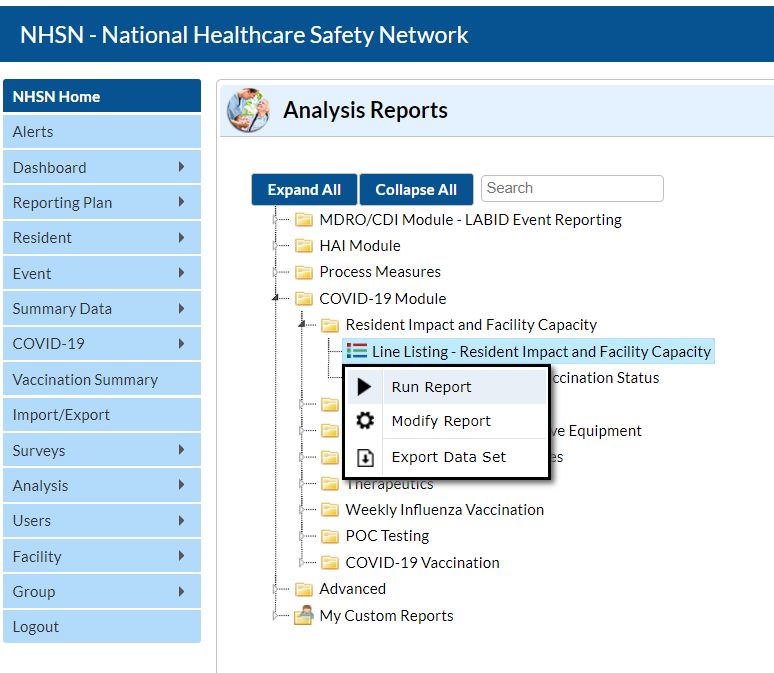The height and width of the screenshot is (673, 774).
Task: Click the My Custom Reports folder icon
Action: [x=304, y=615]
